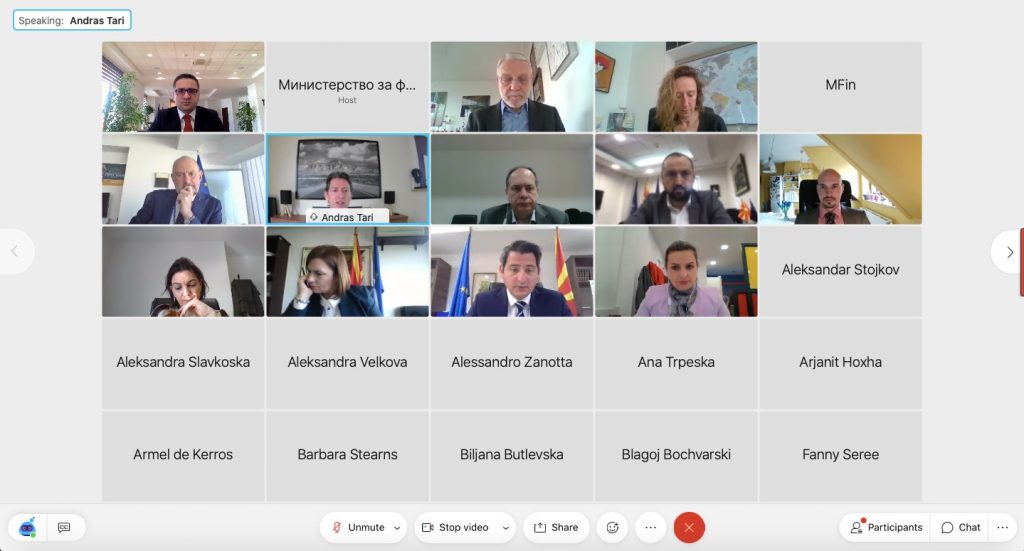
Task: Select the Aleksandar Stojkov tile
Action: [840, 272]
